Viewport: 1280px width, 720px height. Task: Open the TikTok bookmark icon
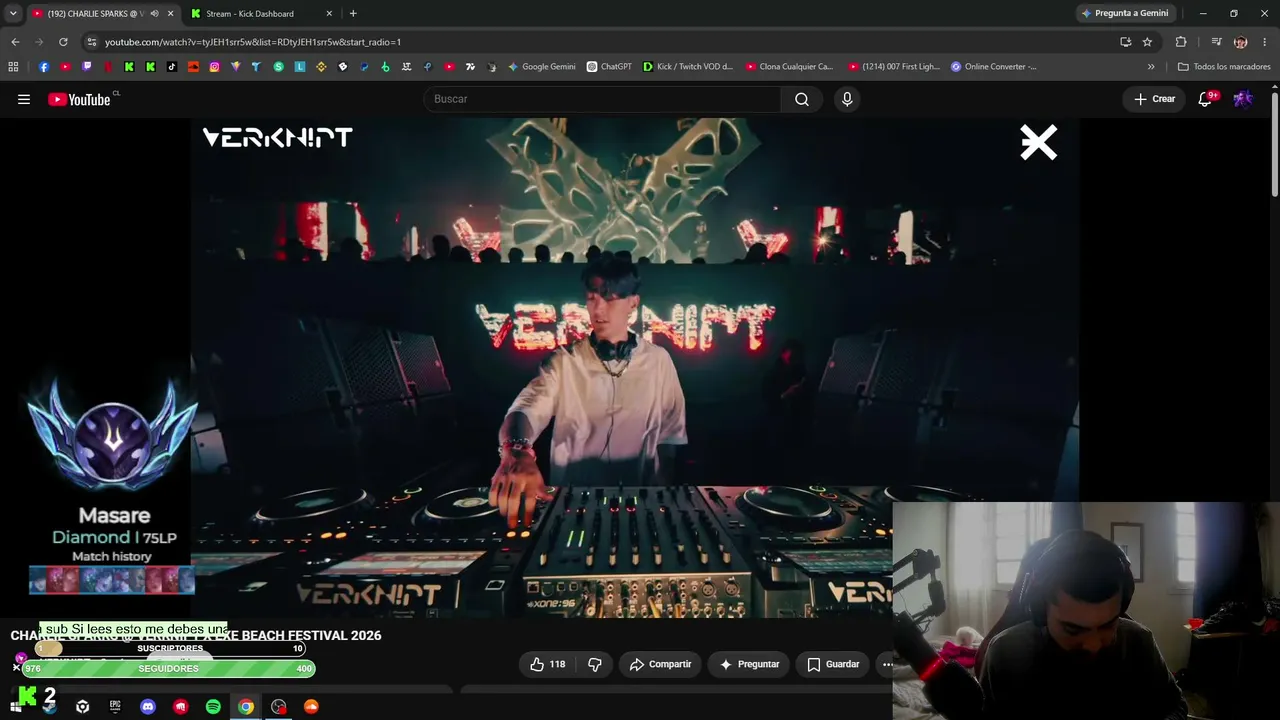pyautogui.click(x=172, y=67)
